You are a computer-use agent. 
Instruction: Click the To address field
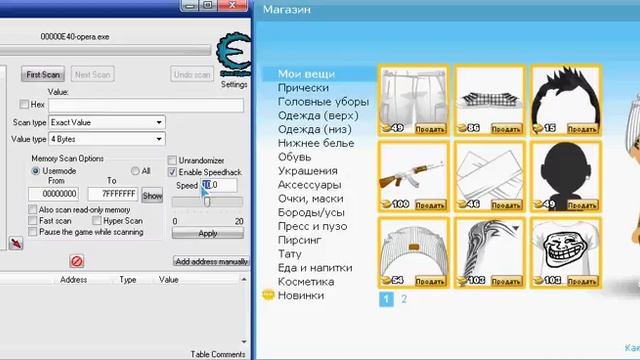tap(113, 194)
